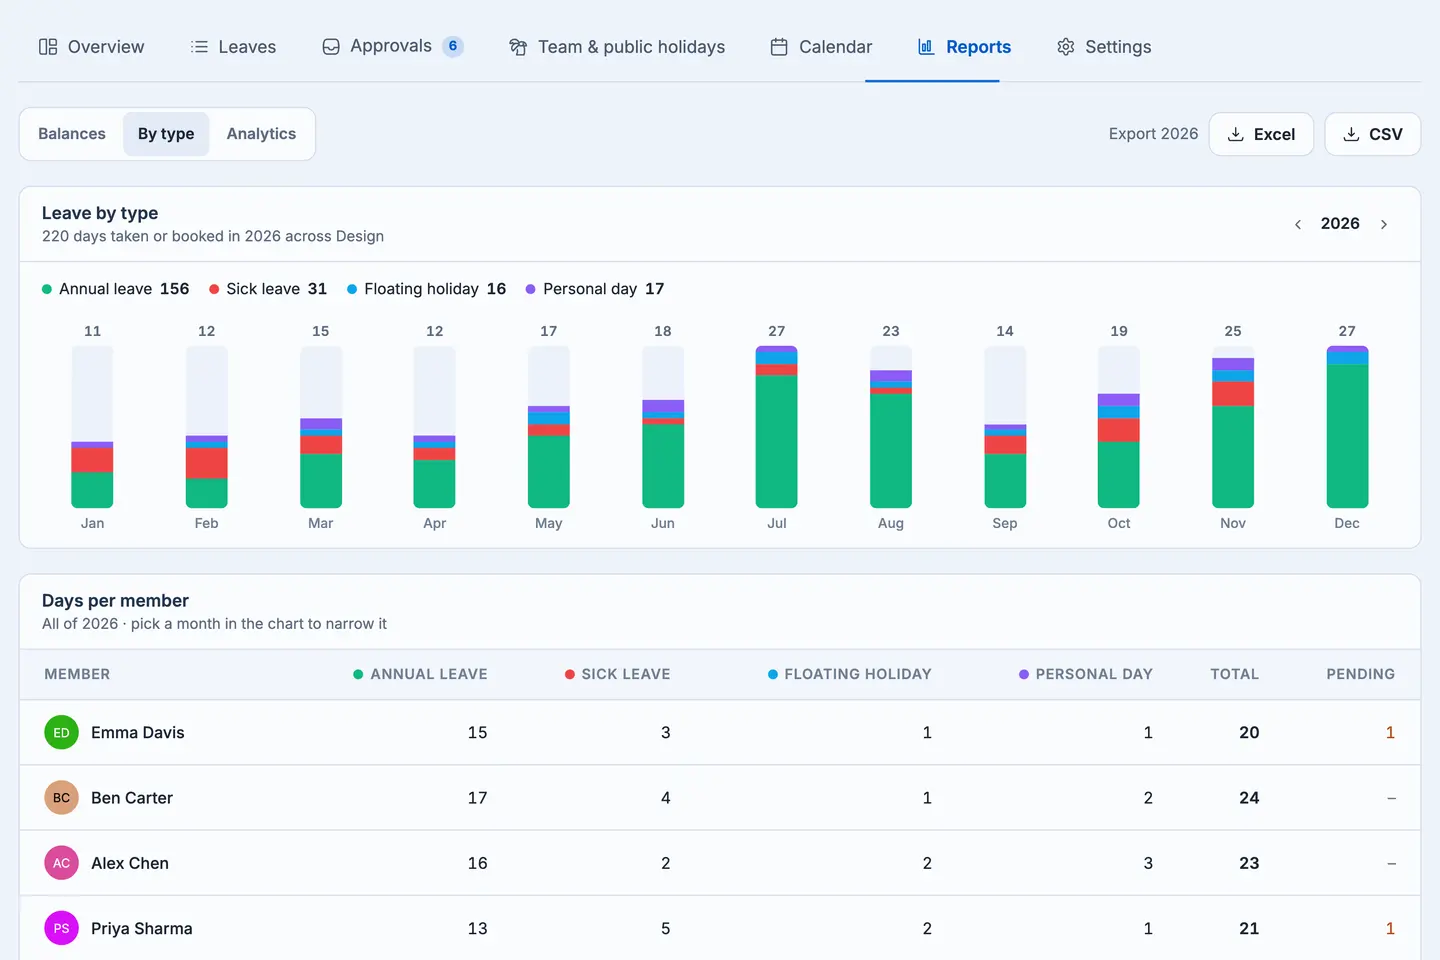
Task: Open Ben Carter member name
Action: point(132,798)
